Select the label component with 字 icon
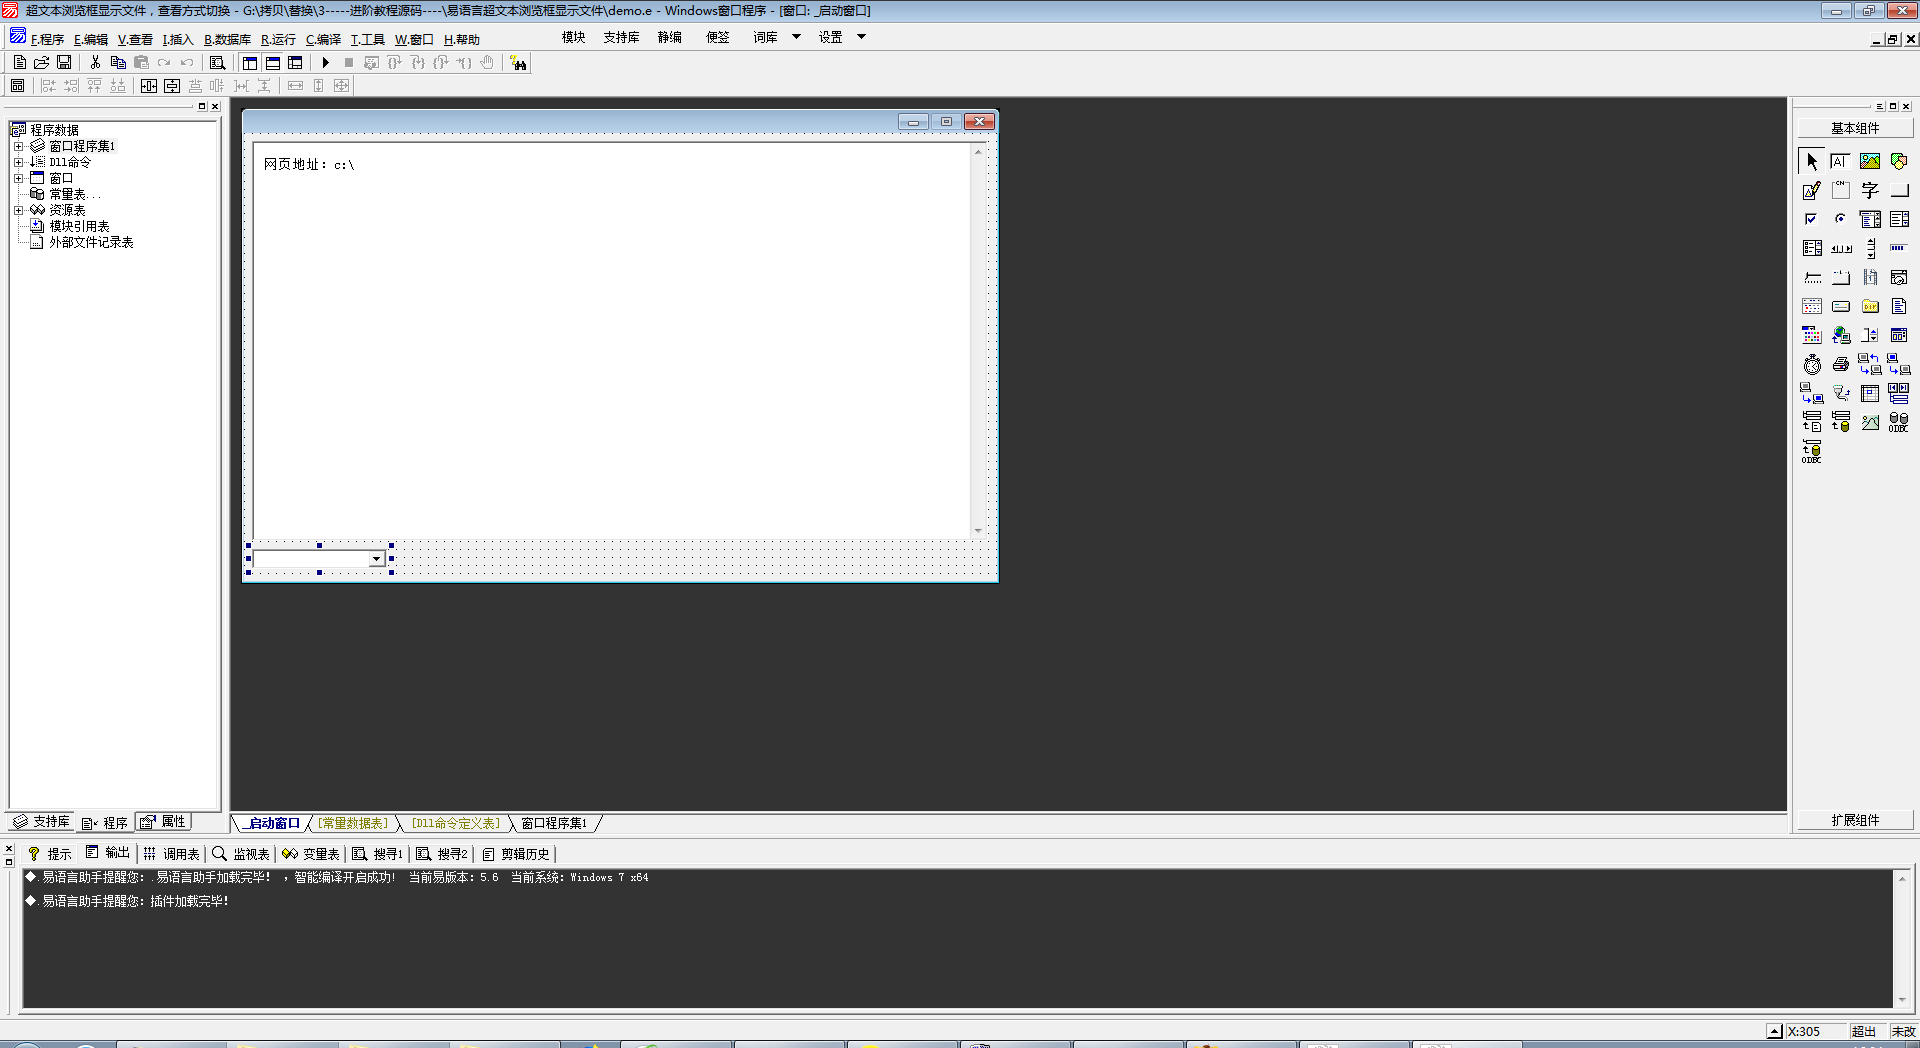 [1870, 190]
